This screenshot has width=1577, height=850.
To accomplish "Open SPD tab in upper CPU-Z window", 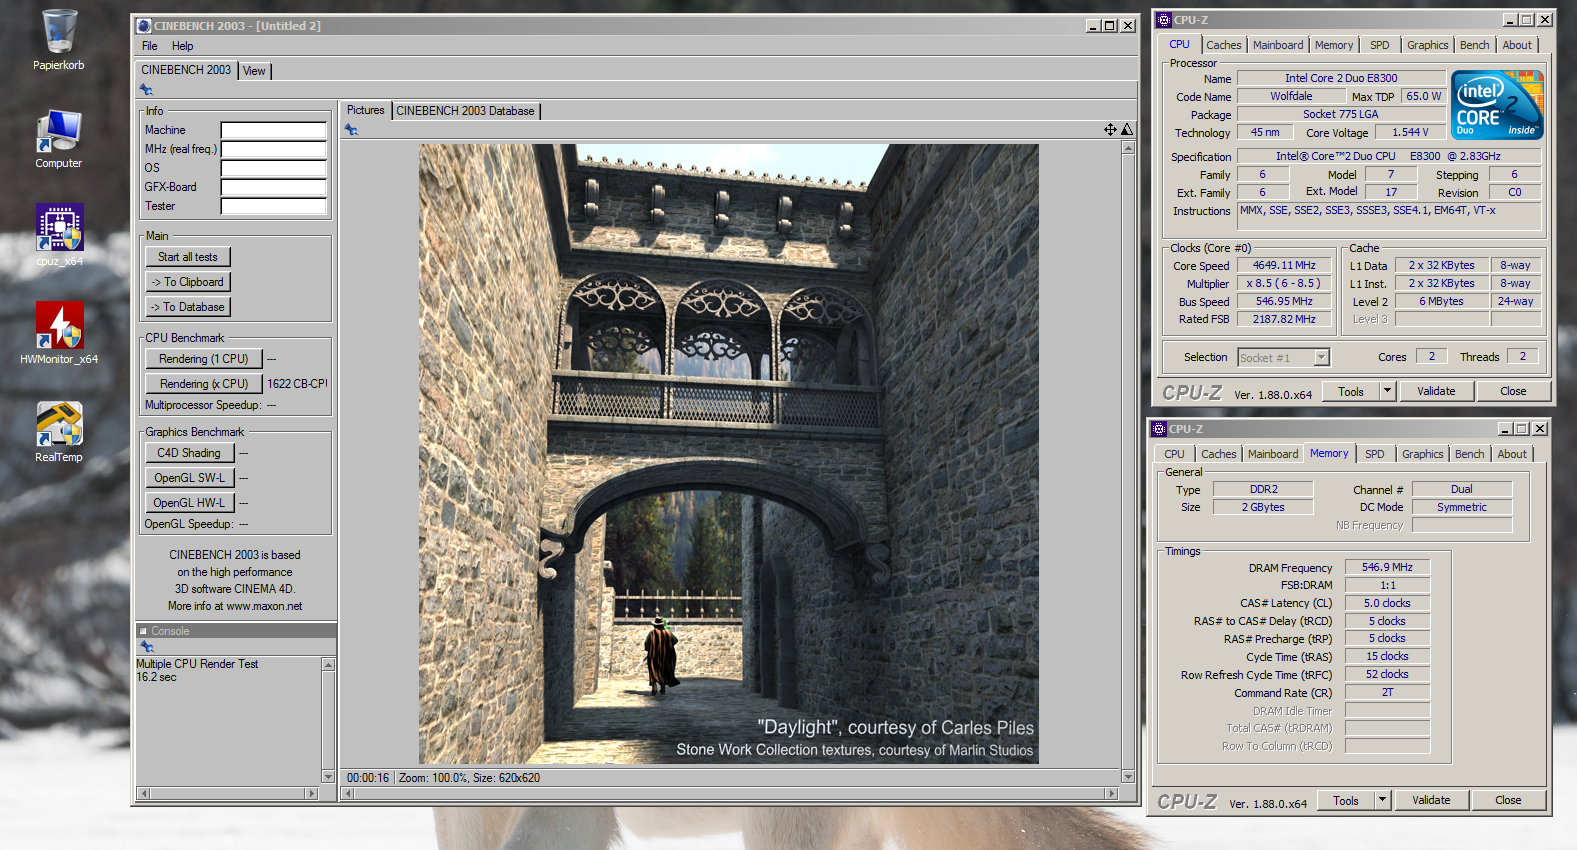I will tap(1380, 45).
